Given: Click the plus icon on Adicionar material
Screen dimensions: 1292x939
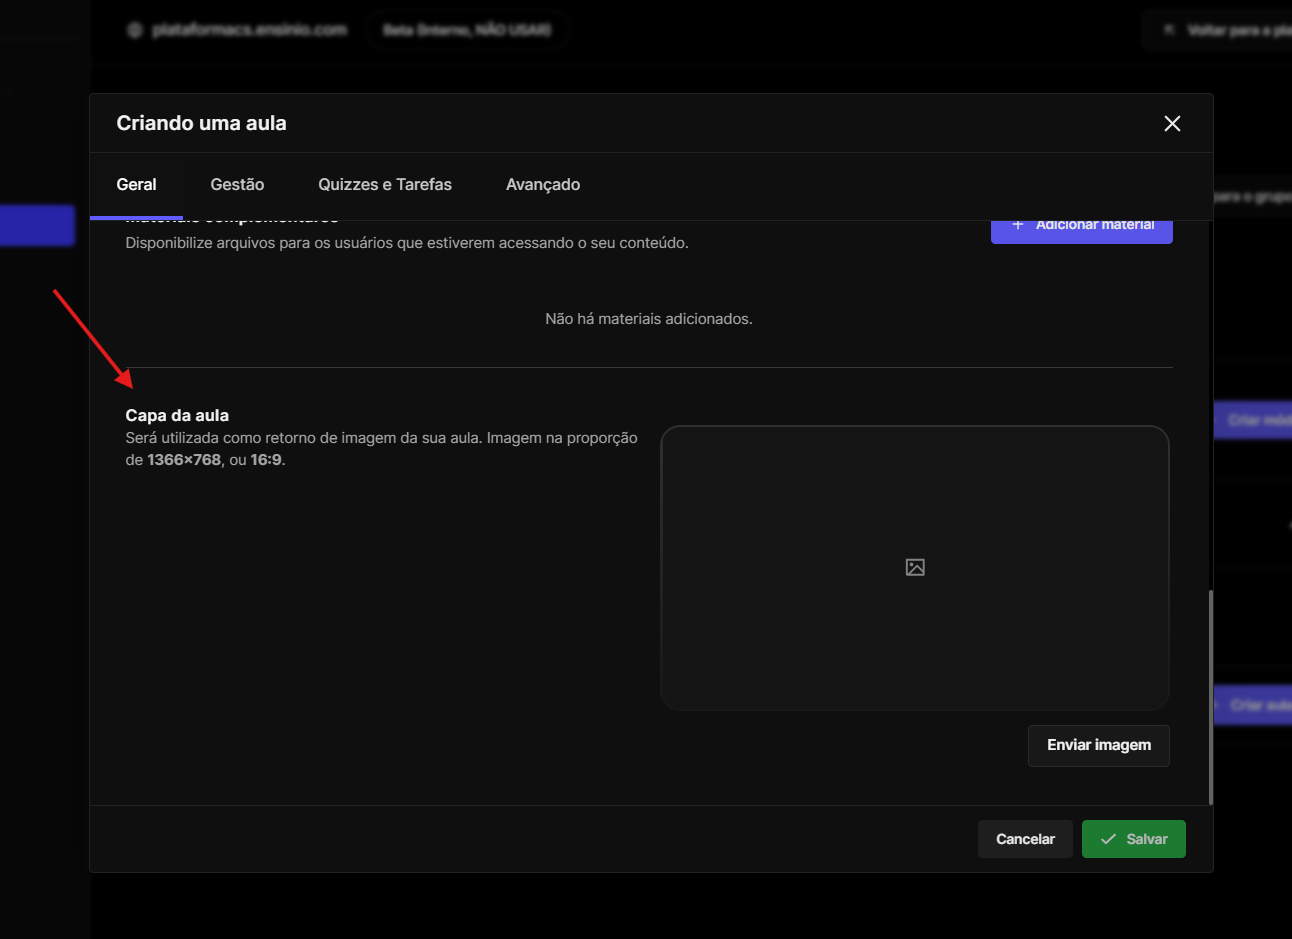Looking at the screenshot, I should 1018,225.
